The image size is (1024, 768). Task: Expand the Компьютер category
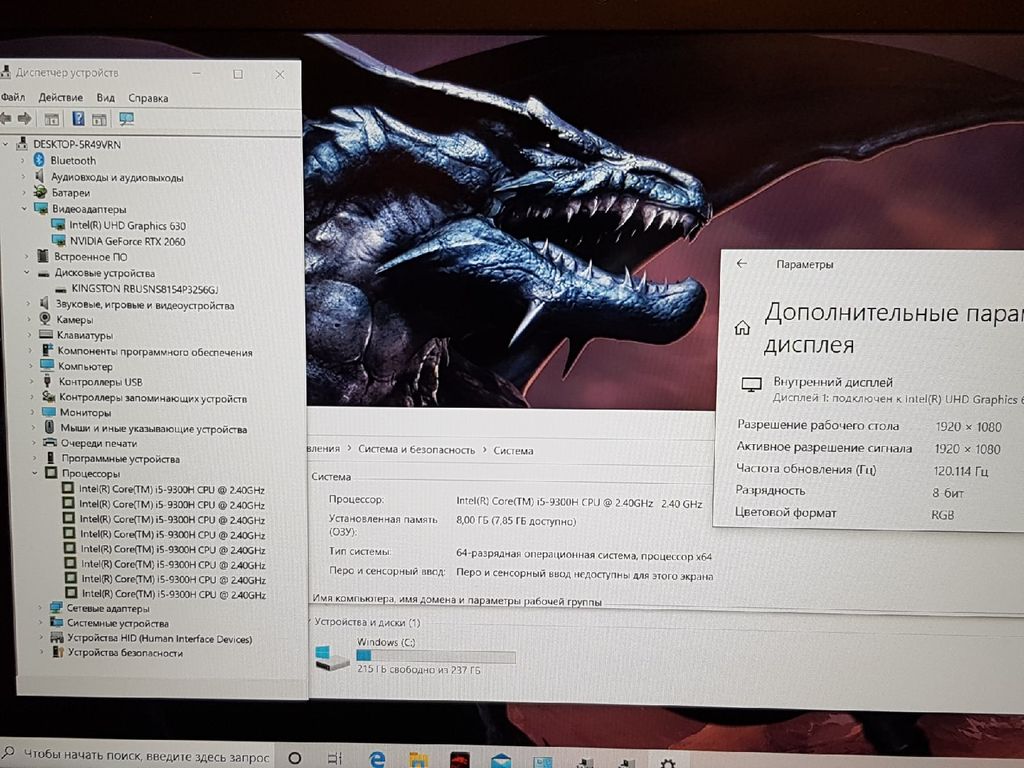tap(30, 365)
